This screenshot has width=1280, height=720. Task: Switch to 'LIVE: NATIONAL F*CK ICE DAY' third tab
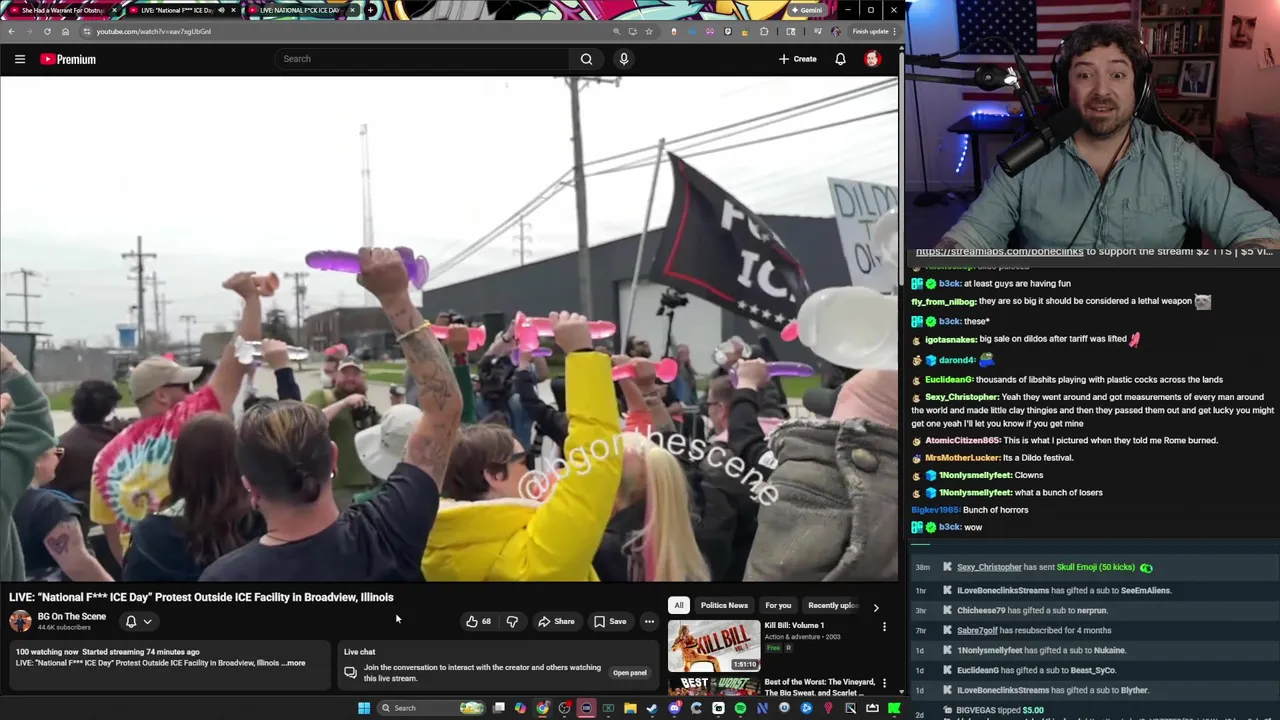[300, 10]
